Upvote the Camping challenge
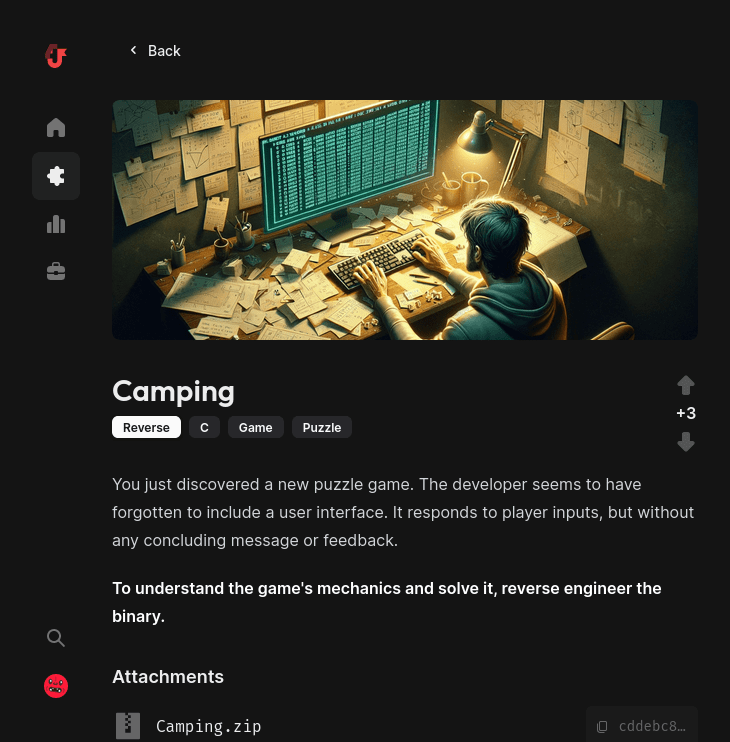 [x=686, y=385]
